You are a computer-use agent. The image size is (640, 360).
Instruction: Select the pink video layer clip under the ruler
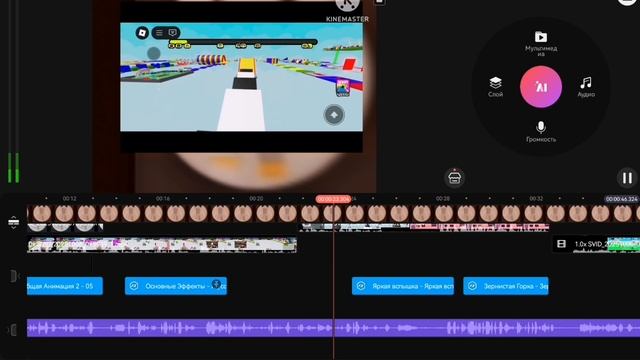click(479, 227)
